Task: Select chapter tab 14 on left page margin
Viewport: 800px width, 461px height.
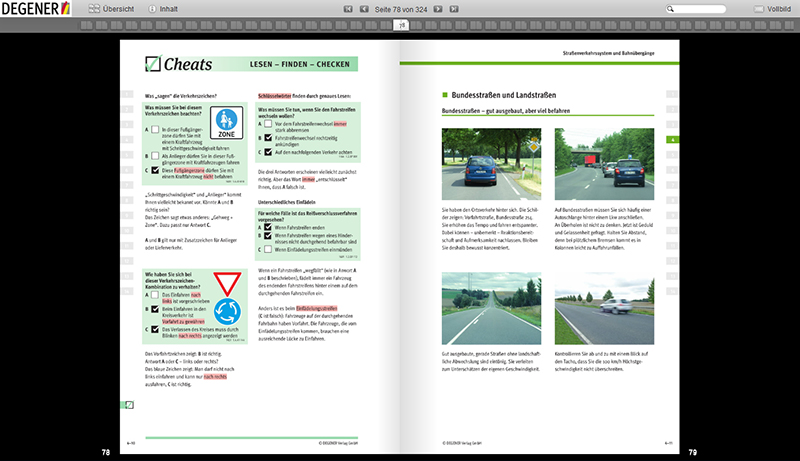Action: 127,291
